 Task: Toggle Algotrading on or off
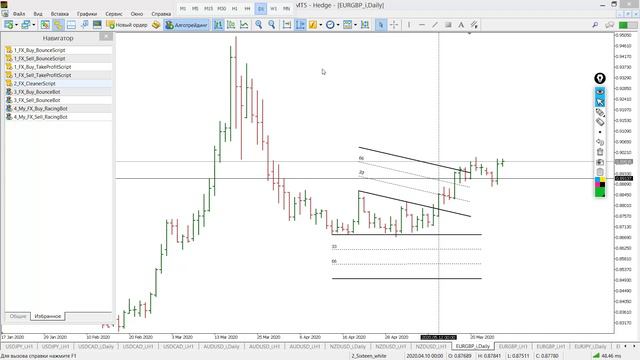[x=187, y=25]
